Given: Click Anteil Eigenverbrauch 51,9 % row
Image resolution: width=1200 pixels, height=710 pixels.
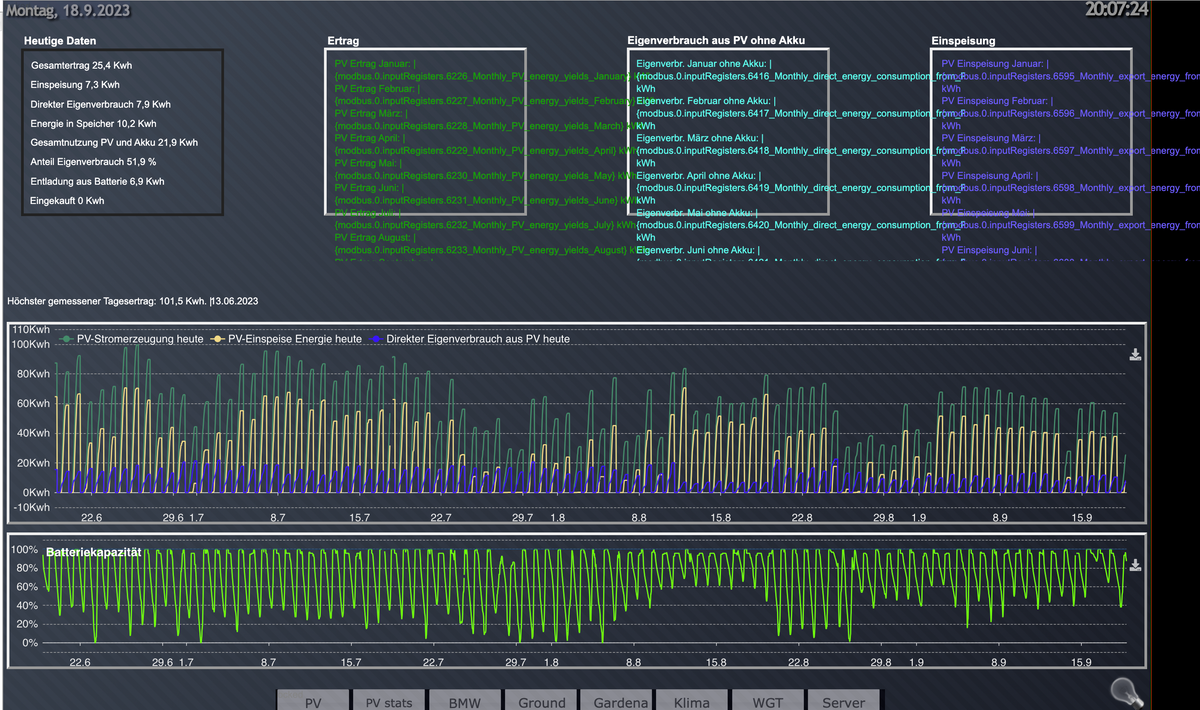Looking at the screenshot, I should click(94, 162).
